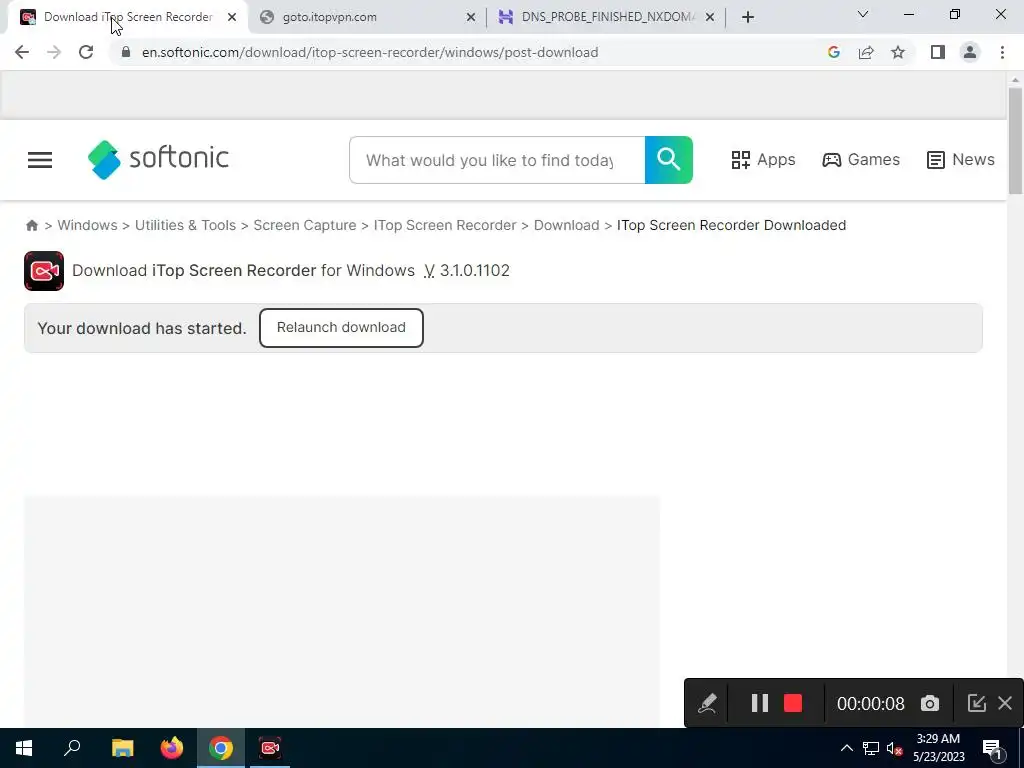Stop the recording with red square
Screen dimensions: 1024x768
(793, 703)
